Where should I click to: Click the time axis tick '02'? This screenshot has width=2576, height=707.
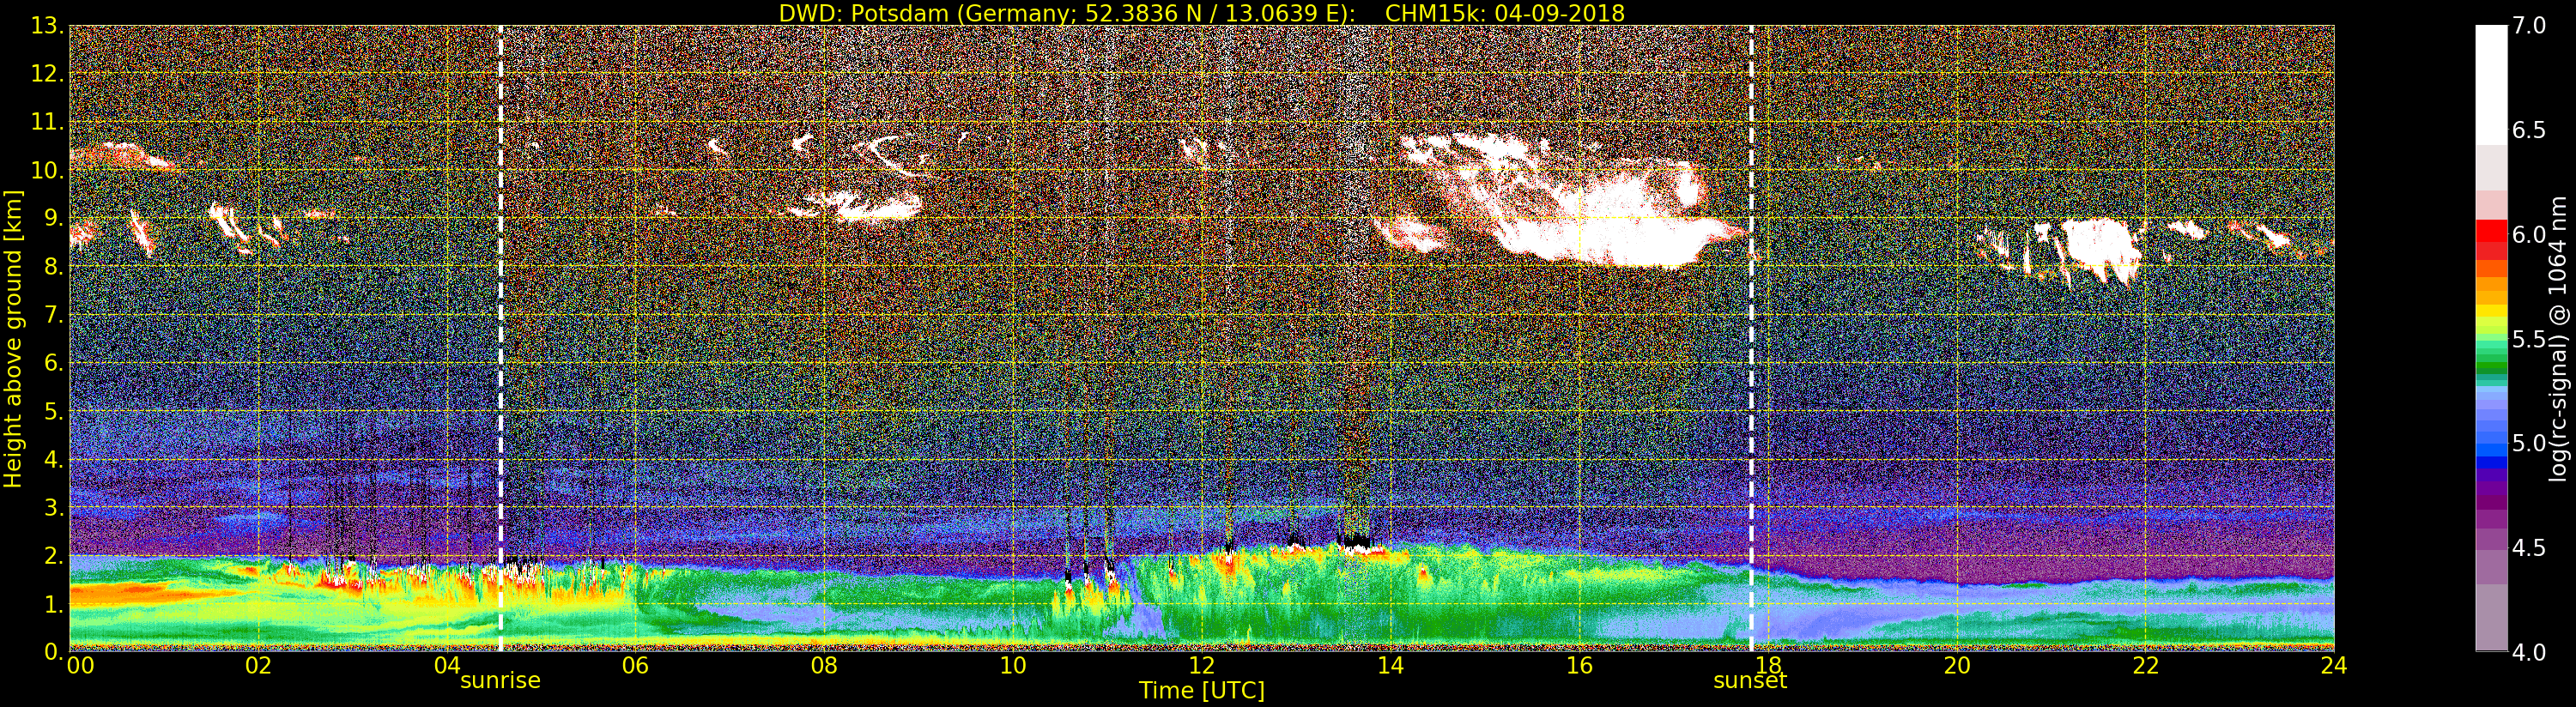pyautogui.click(x=258, y=666)
